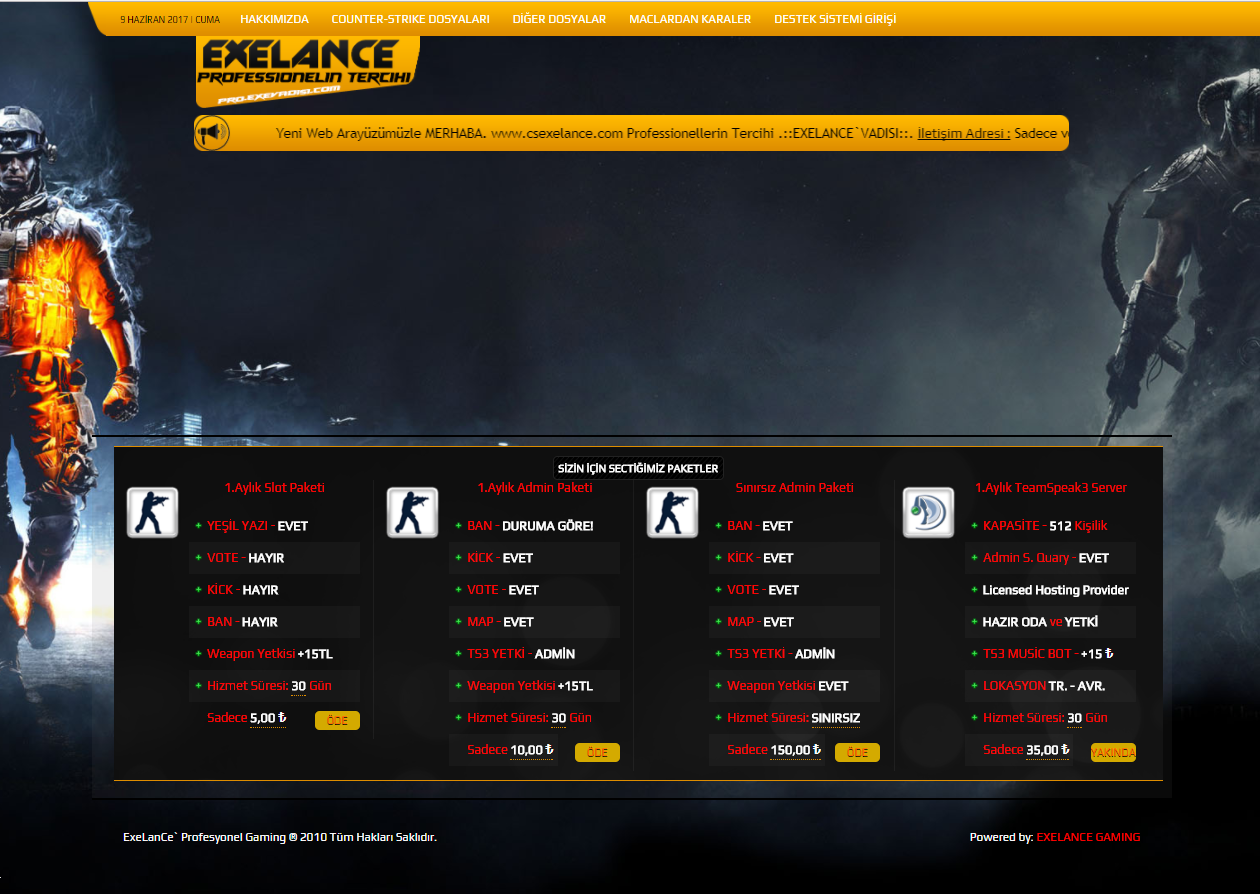This screenshot has width=1260, height=894.
Task: Click BAN - DURUMA GÖRE! row
Action: pyautogui.click(x=534, y=526)
